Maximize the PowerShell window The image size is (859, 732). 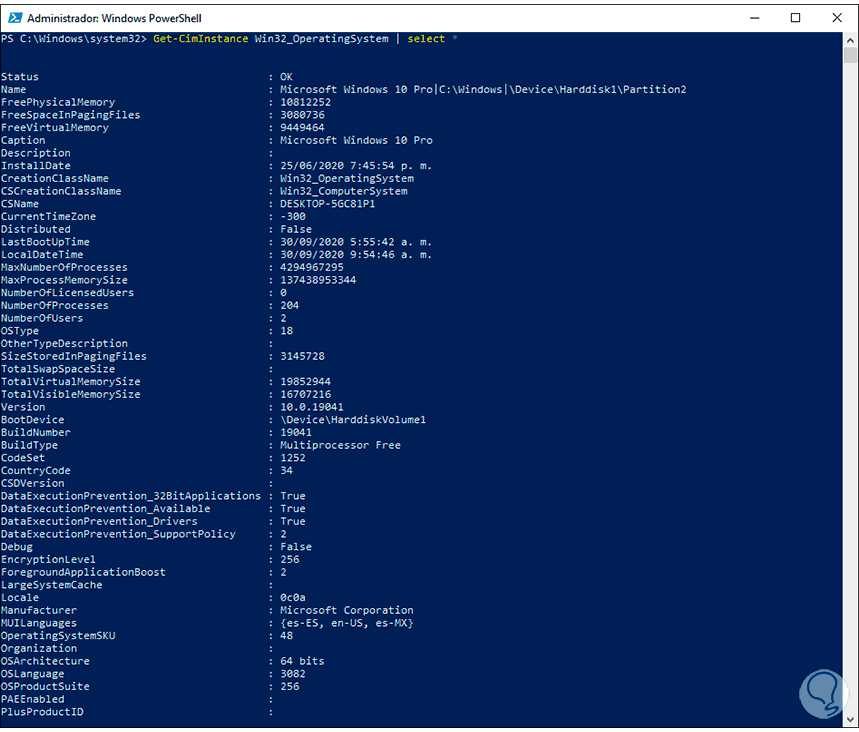point(795,18)
